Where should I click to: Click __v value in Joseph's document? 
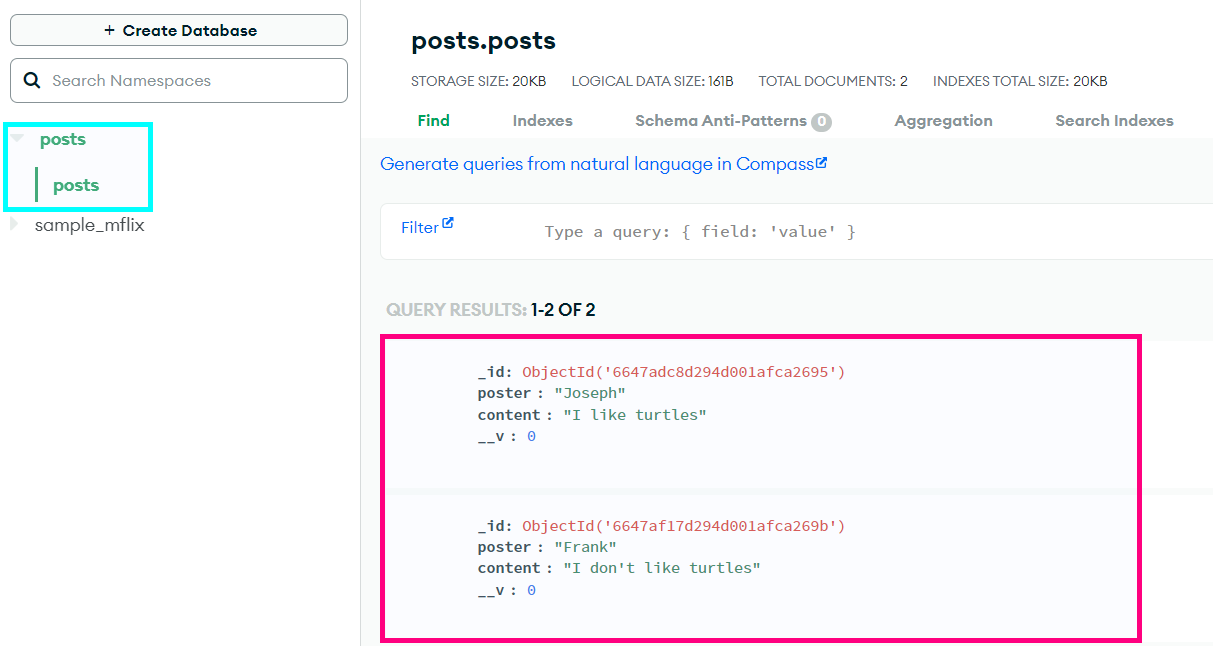pyautogui.click(x=531, y=437)
